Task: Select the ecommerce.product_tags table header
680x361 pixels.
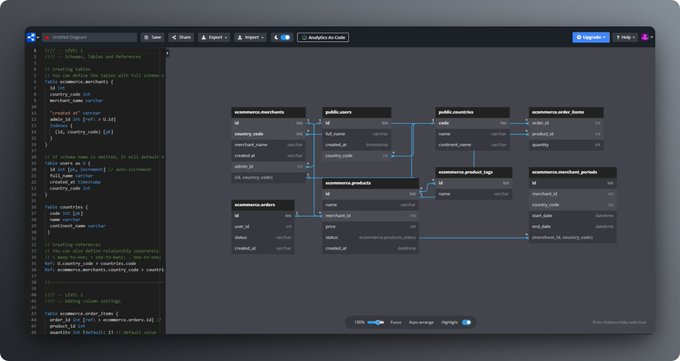Action: pos(474,172)
